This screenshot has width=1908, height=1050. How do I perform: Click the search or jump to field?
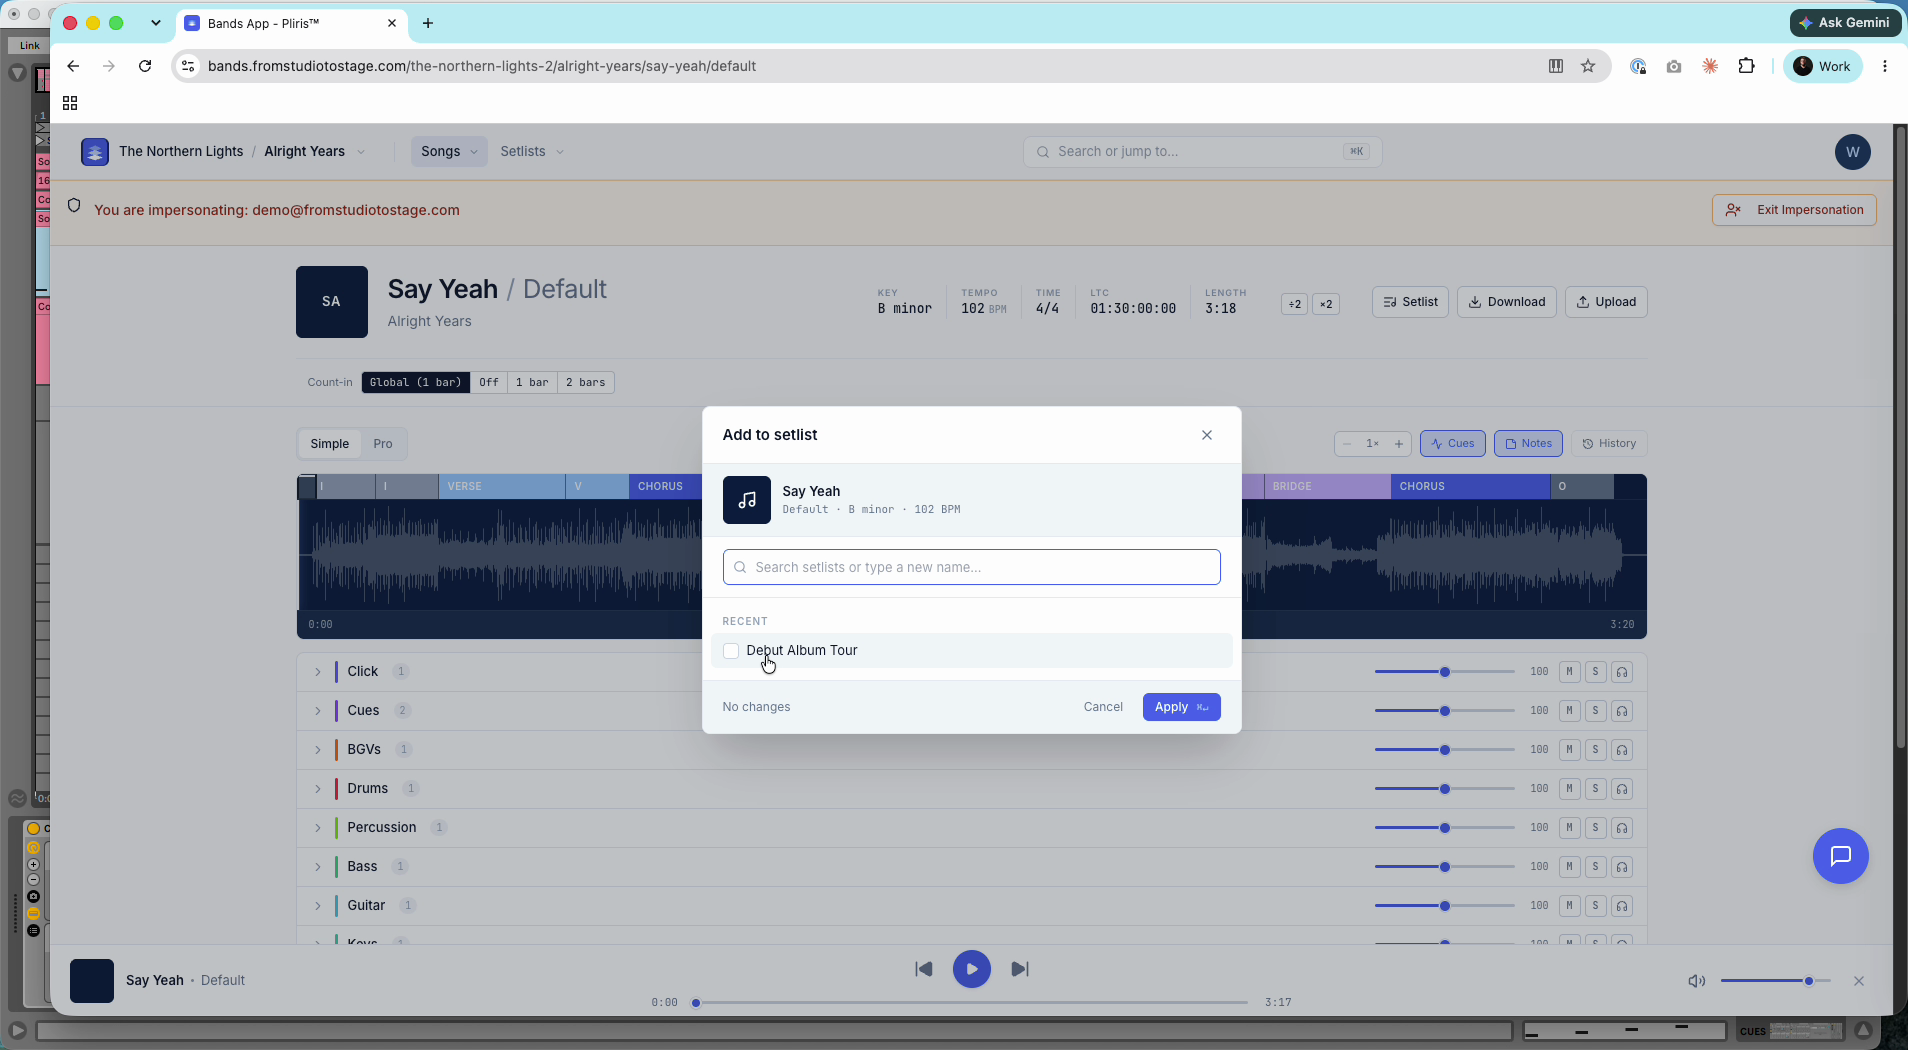1202,152
